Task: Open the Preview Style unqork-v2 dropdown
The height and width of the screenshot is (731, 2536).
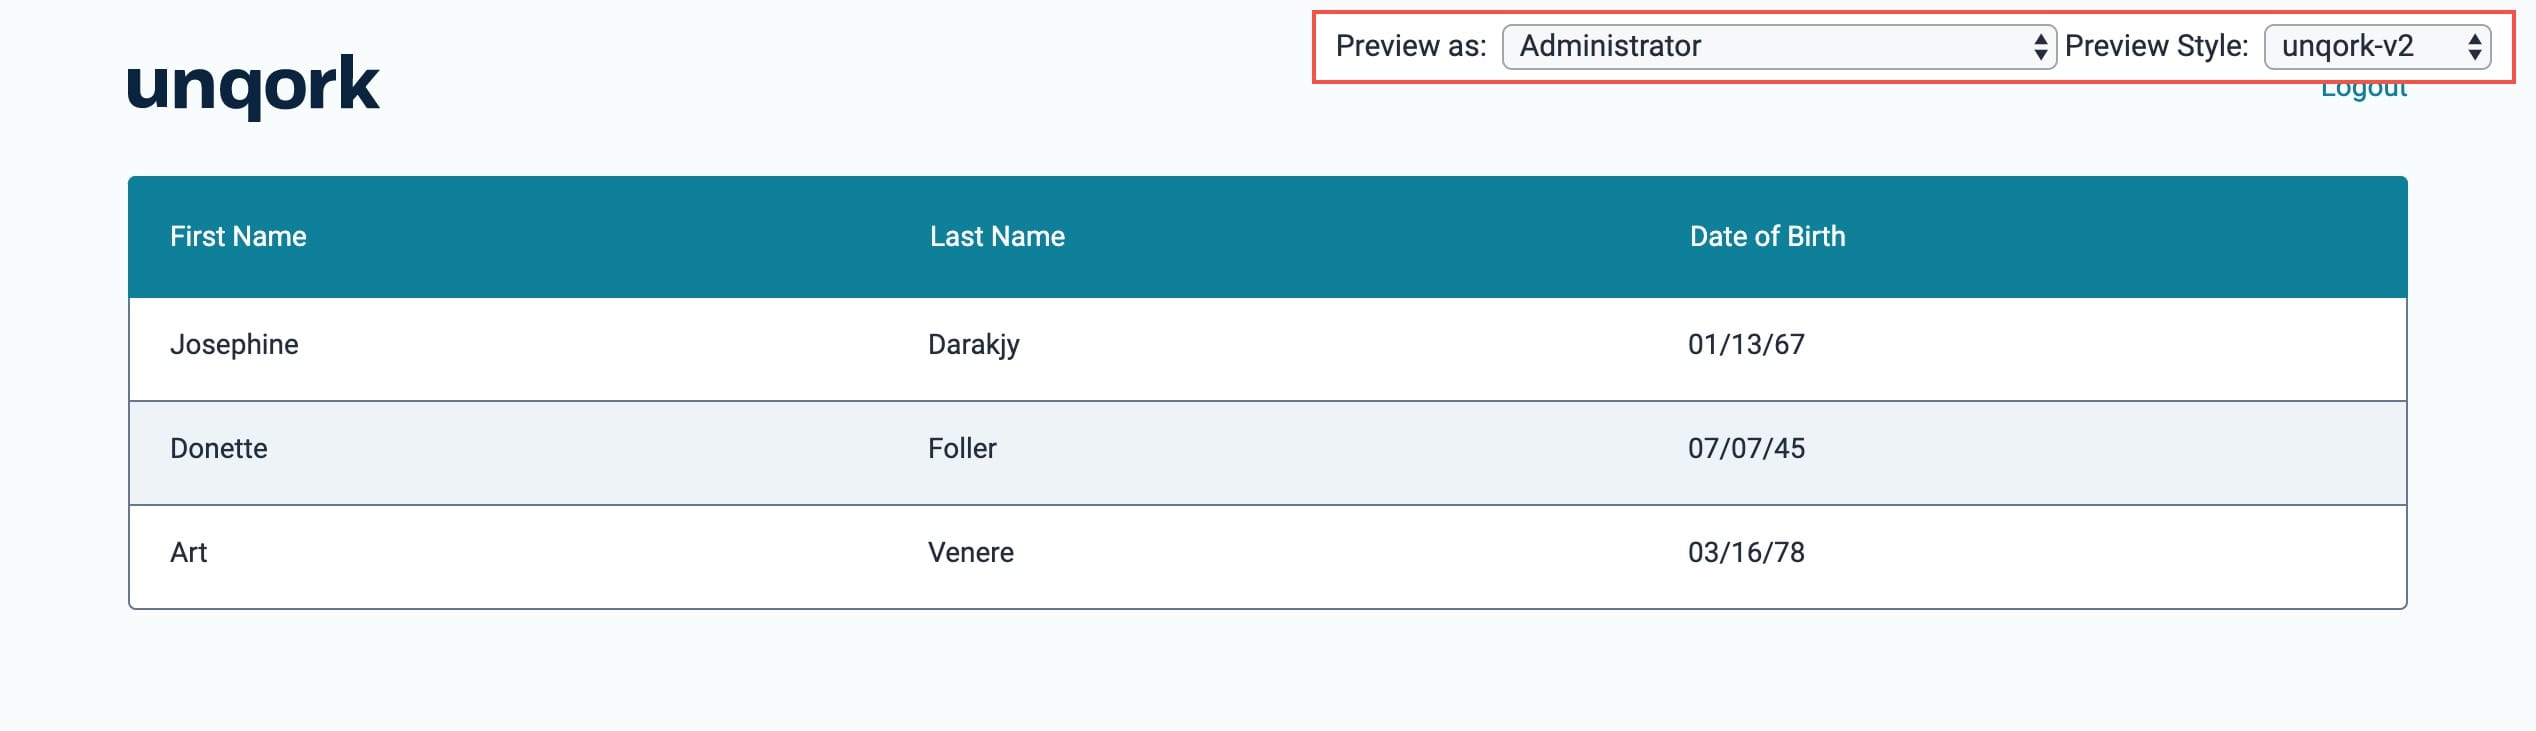Action: click(x=2377, y=47)
